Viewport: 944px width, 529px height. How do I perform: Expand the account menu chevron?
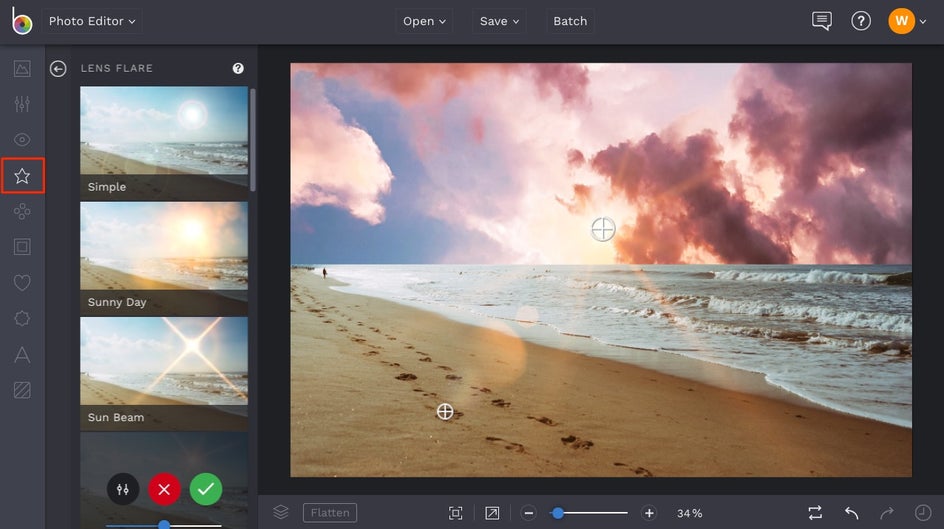tap(923, 22)
